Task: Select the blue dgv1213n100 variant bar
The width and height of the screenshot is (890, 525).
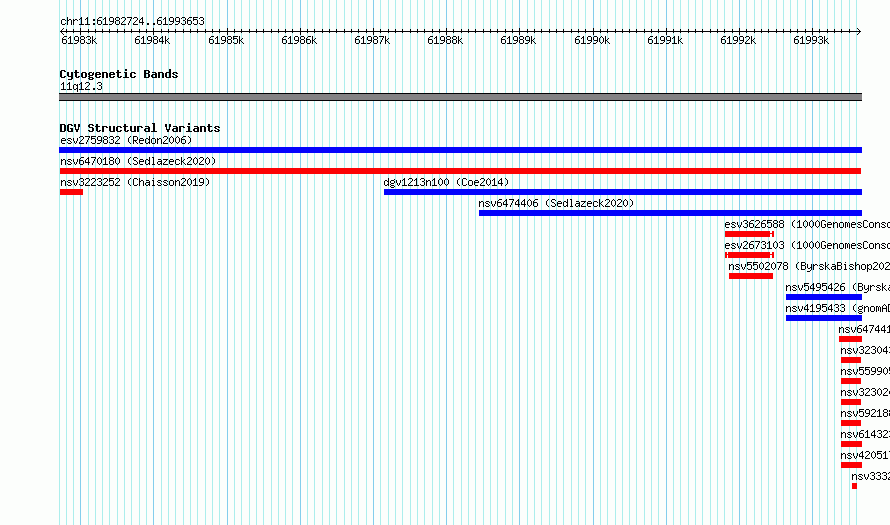Action: [x=623, y=192]
